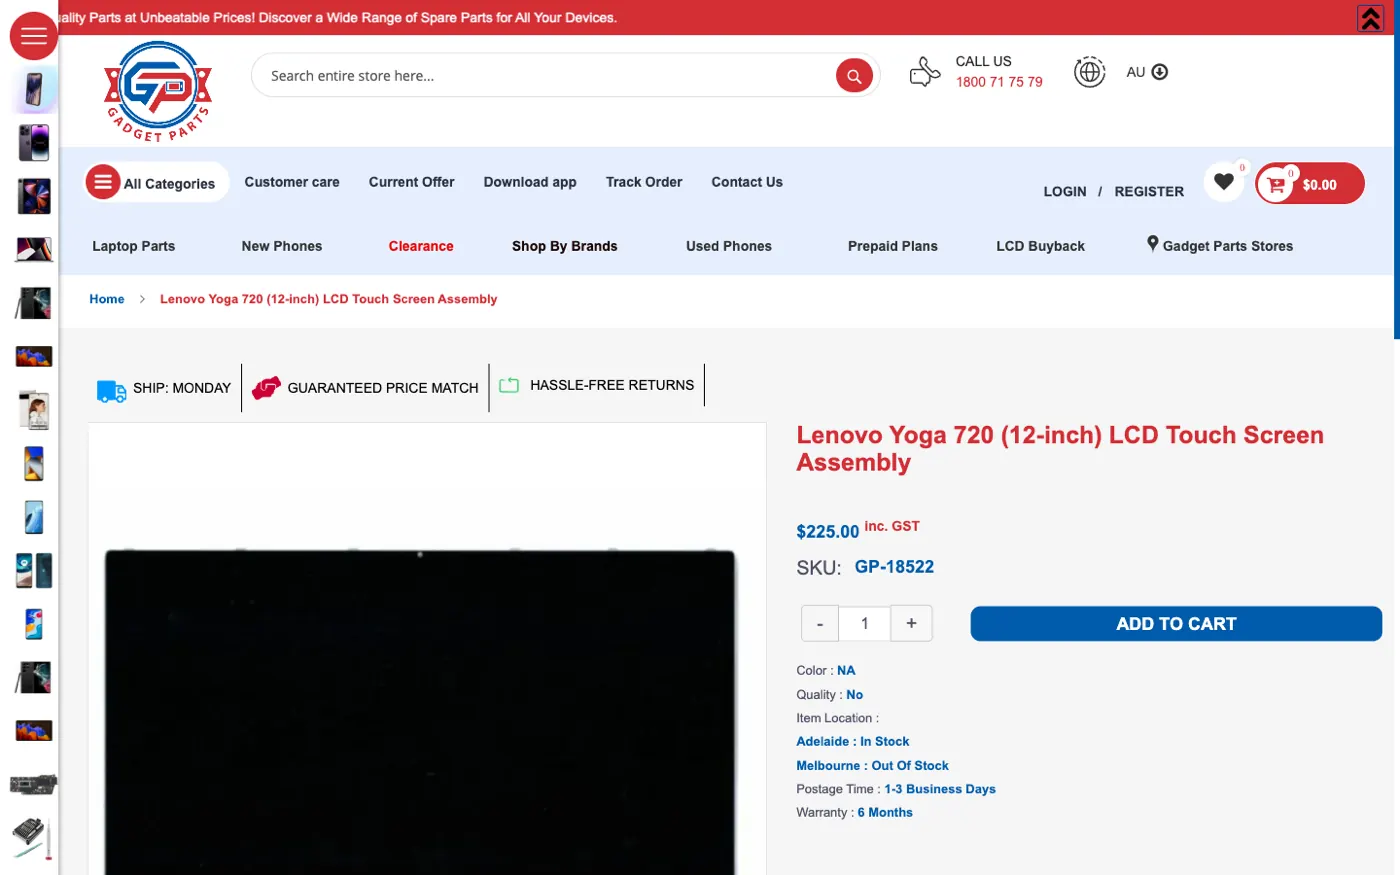1400x875 pixels.
Task: Open the LCD Buyback category
Action: point(1040,246)
